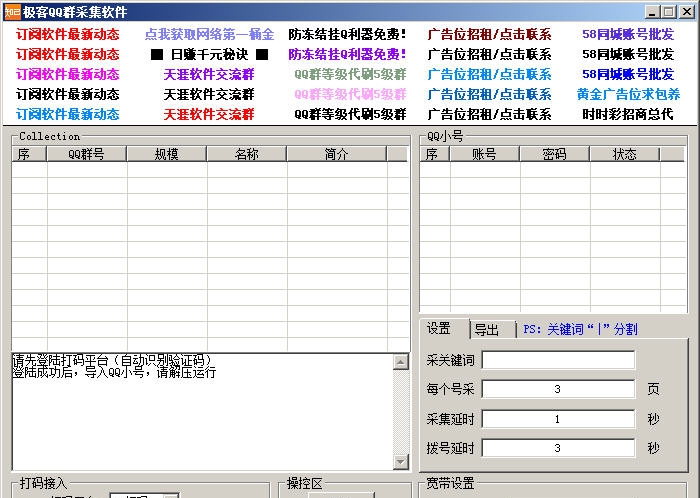Viewport: 700px width, 498px height.
Task: Click the log box scroll down arrow
Action: 401,462
